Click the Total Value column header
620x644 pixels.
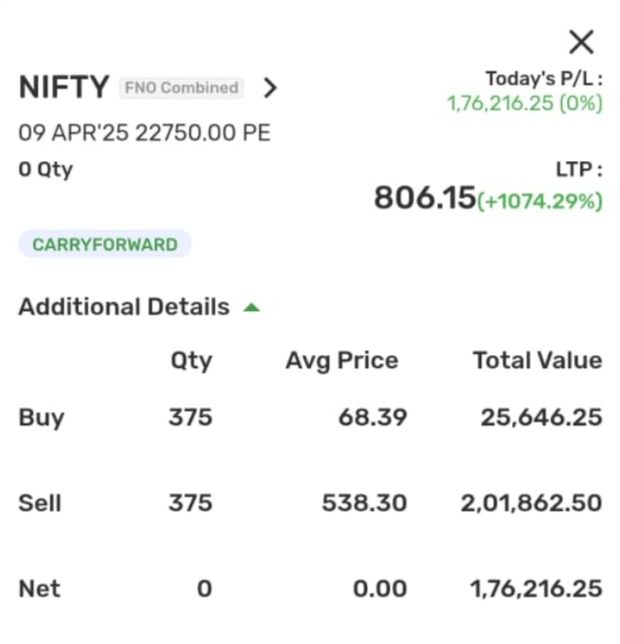tap(537, 361)
